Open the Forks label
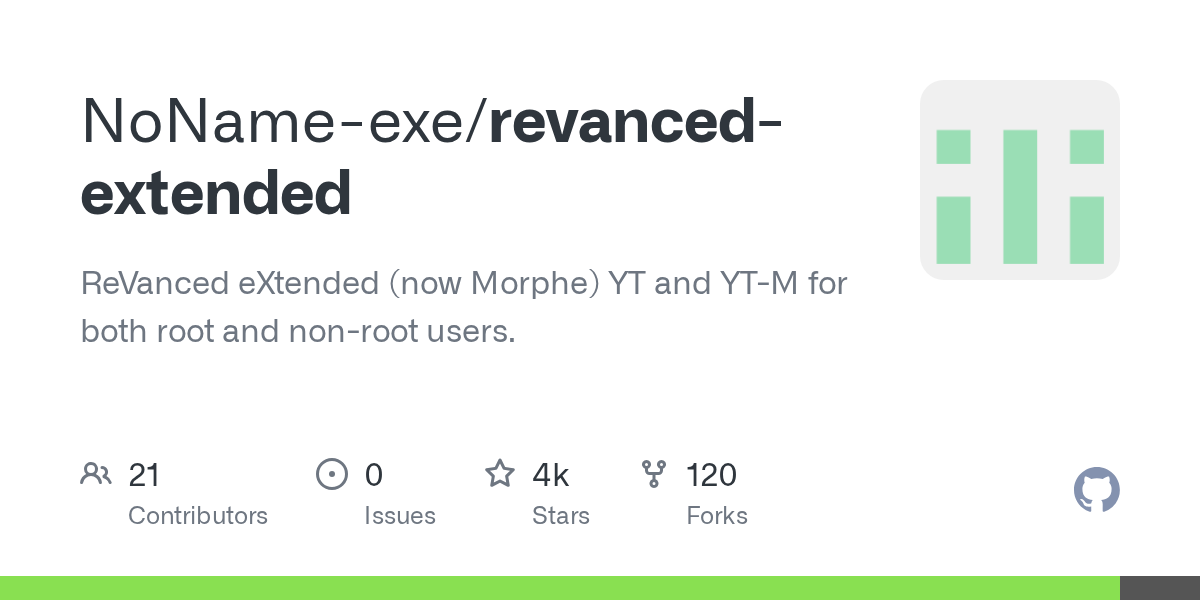This screenshot has width=1200, height=600. click(x=717, y=516)
